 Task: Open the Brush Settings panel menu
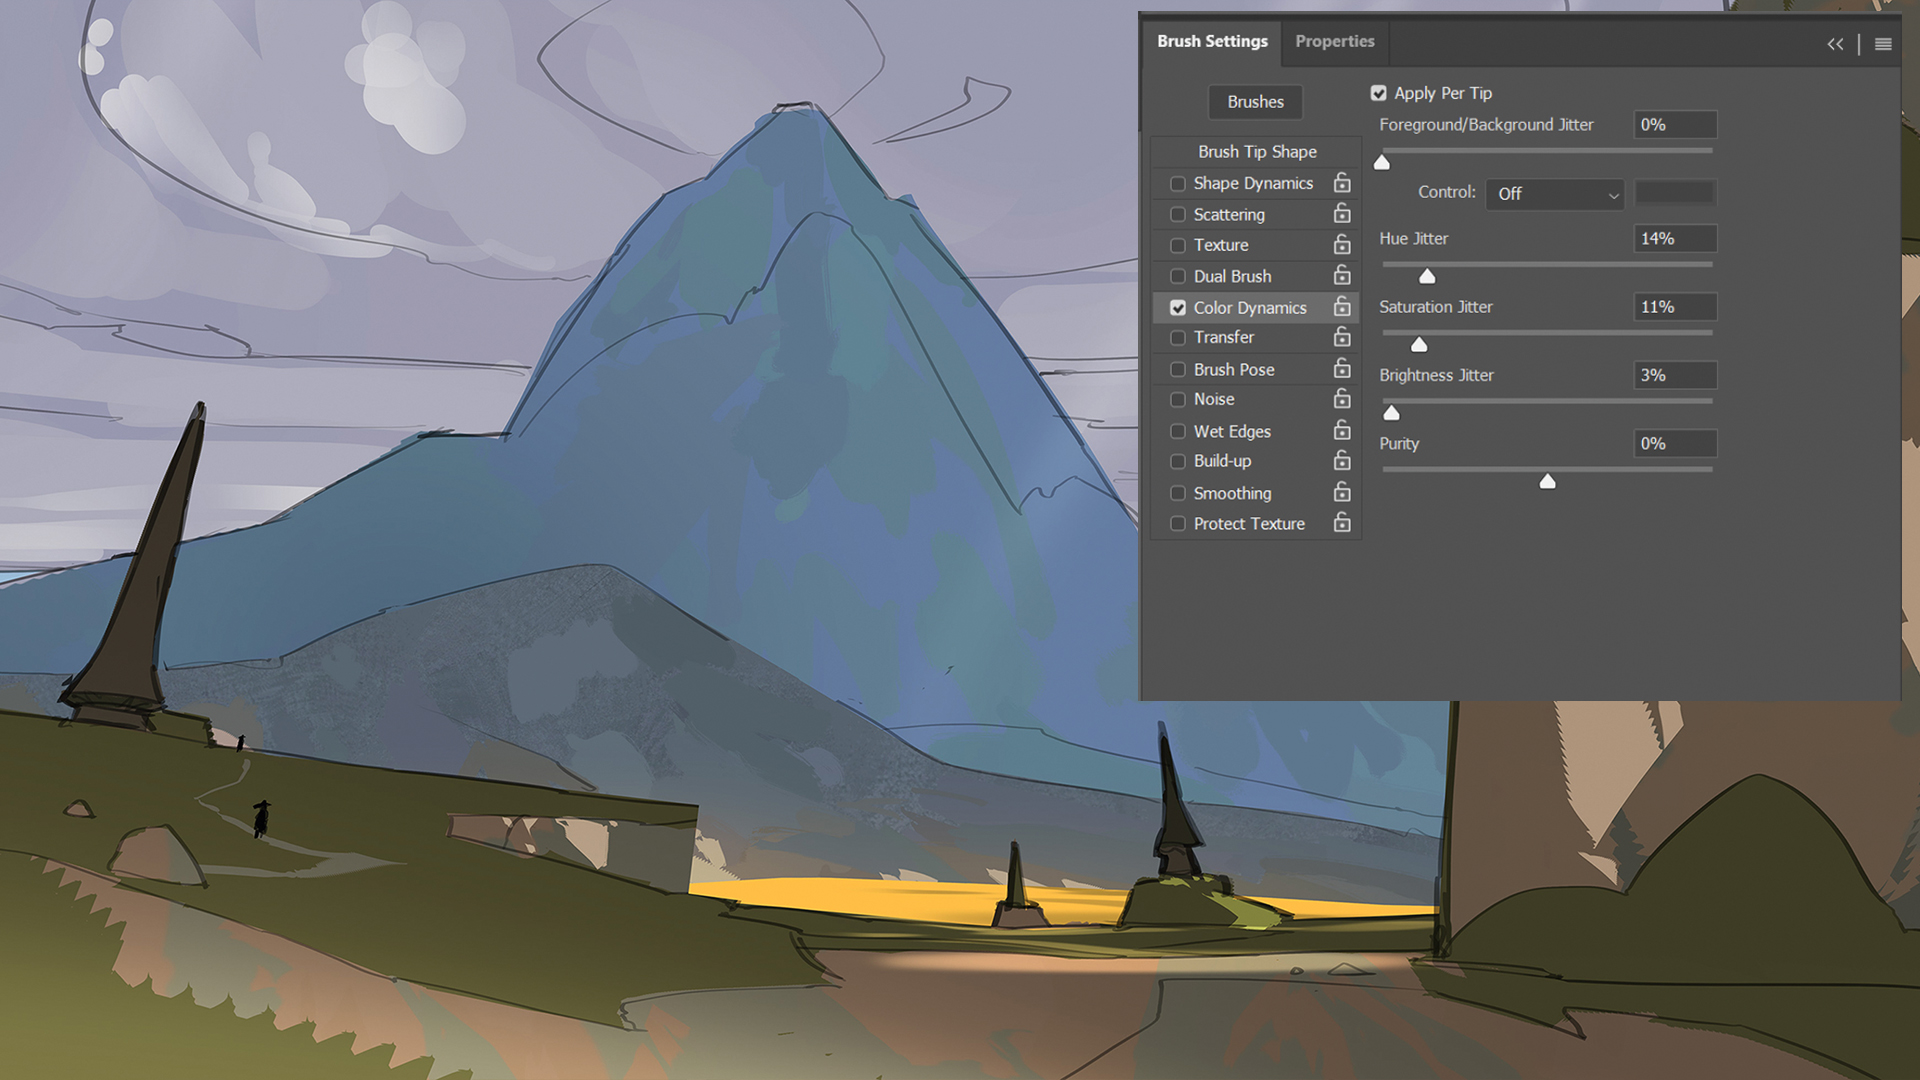[1883, 44]
